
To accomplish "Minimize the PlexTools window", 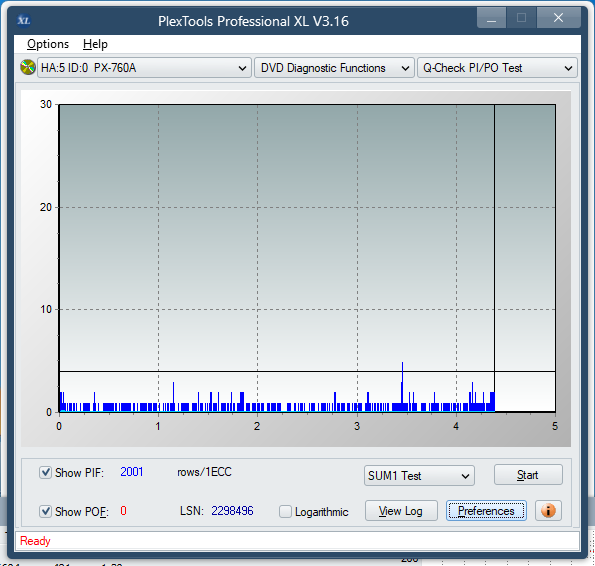I will click(x=491, y=18).
